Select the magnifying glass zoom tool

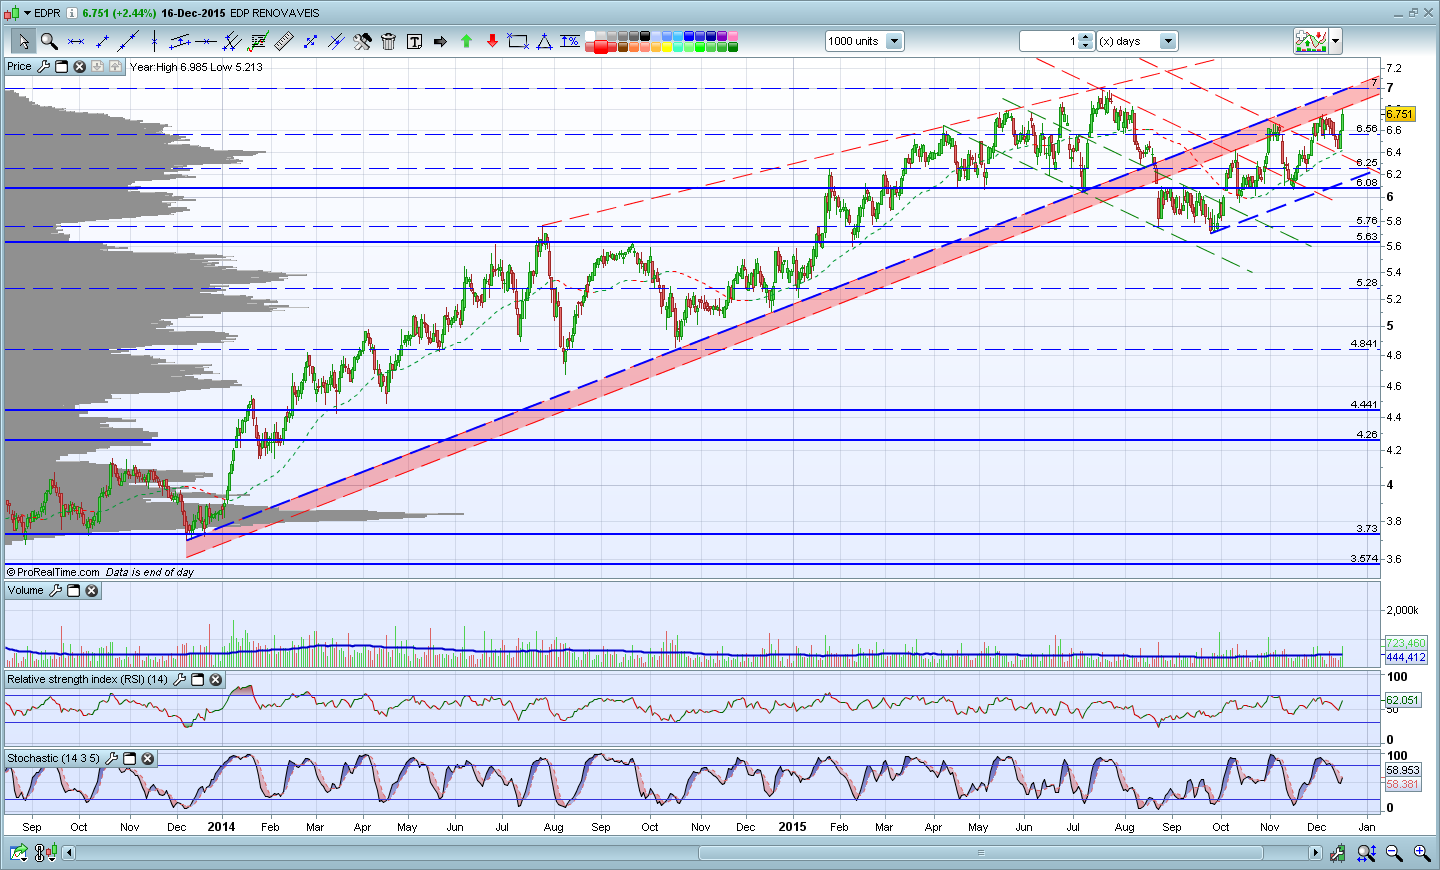pos(48,41)
